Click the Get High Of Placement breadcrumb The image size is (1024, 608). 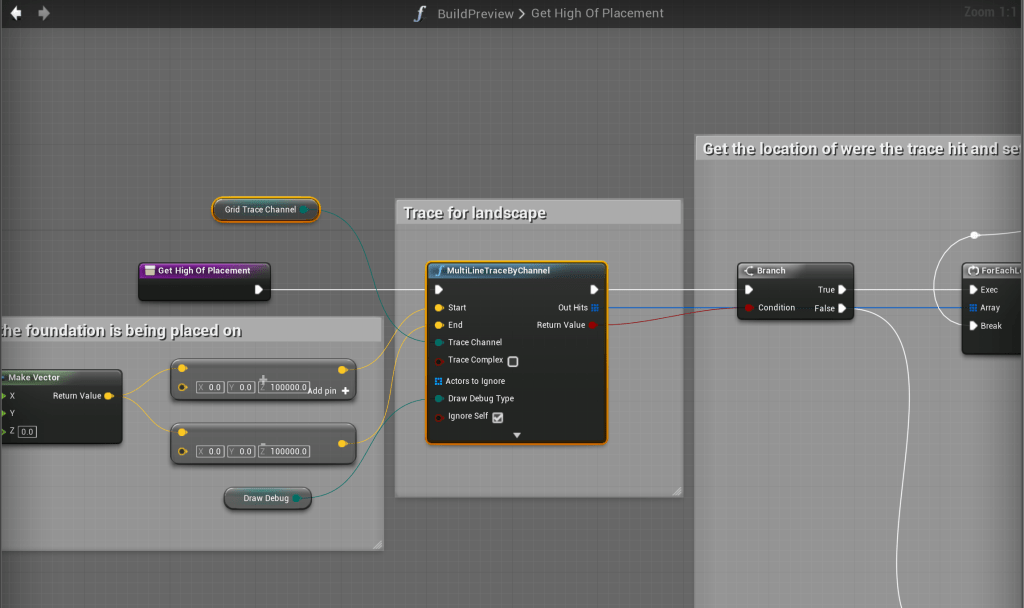597,14
